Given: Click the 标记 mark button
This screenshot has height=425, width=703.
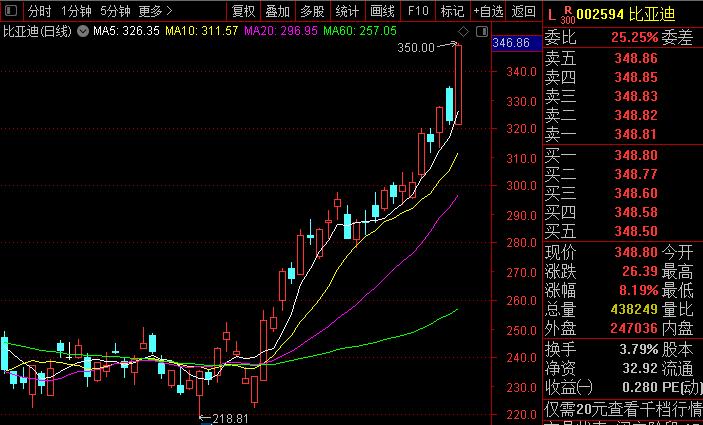Looking at the screenshot, I should pyautogui.click(x=452, y=11).
